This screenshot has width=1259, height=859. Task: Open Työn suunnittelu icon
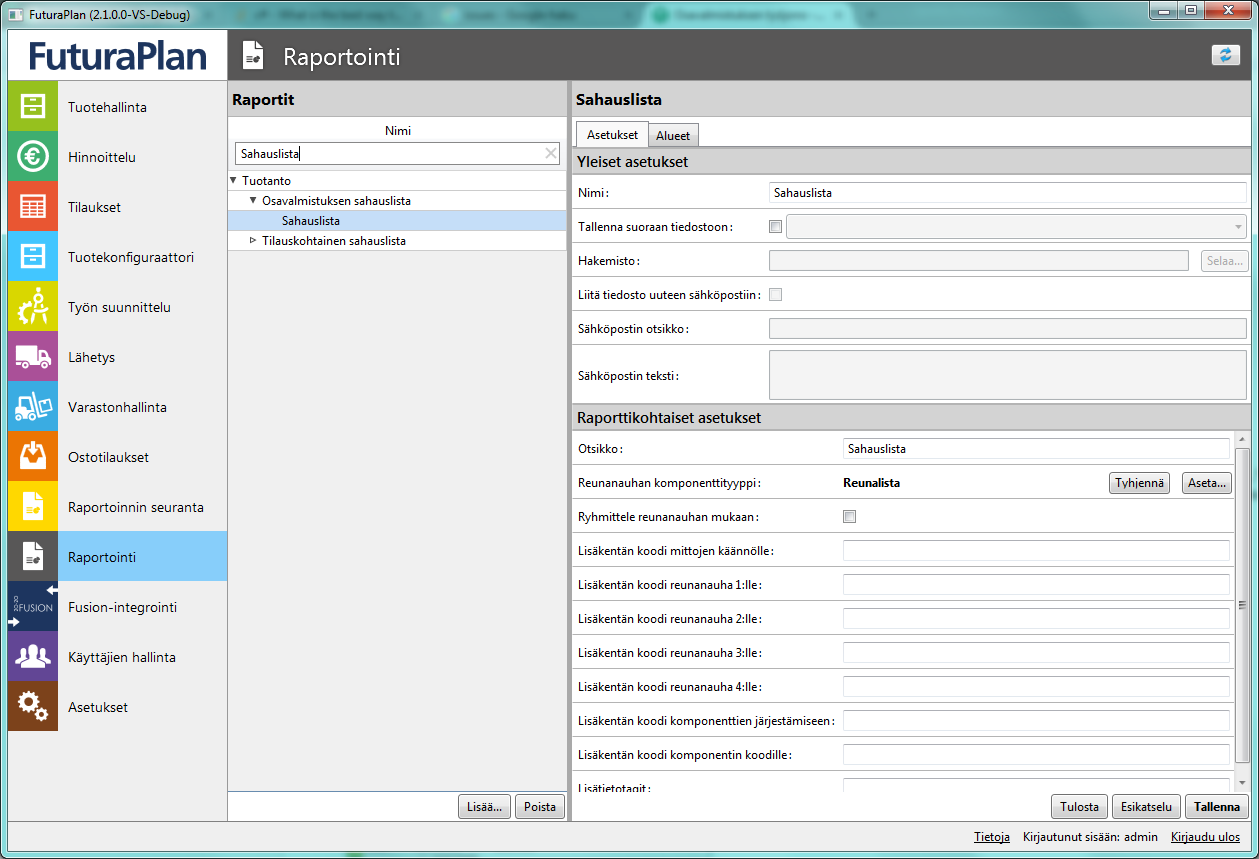(x=33, y=306)
